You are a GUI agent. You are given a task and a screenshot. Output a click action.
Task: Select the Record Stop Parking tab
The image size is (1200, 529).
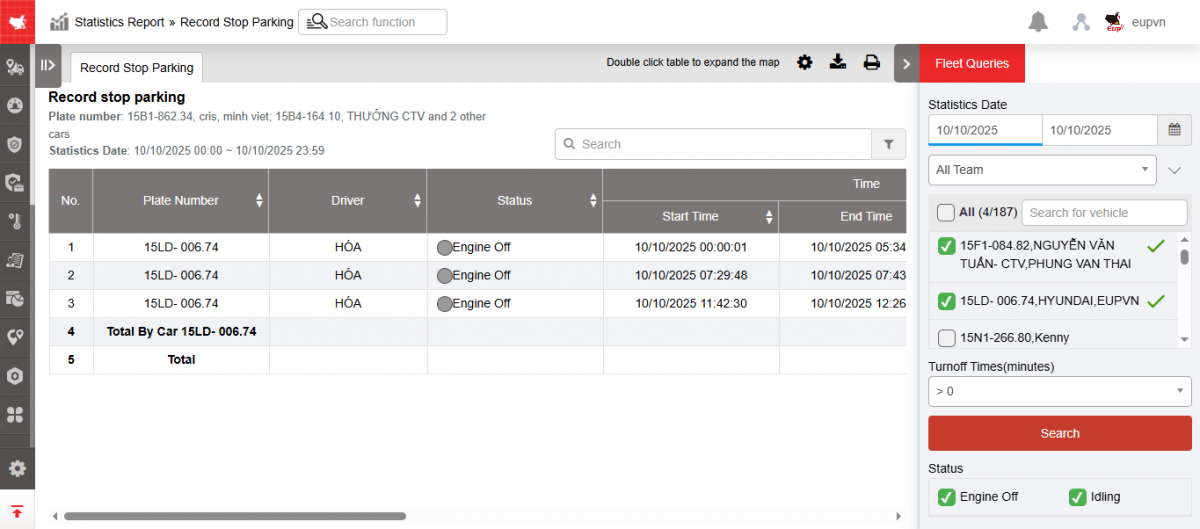click(137, 68)
